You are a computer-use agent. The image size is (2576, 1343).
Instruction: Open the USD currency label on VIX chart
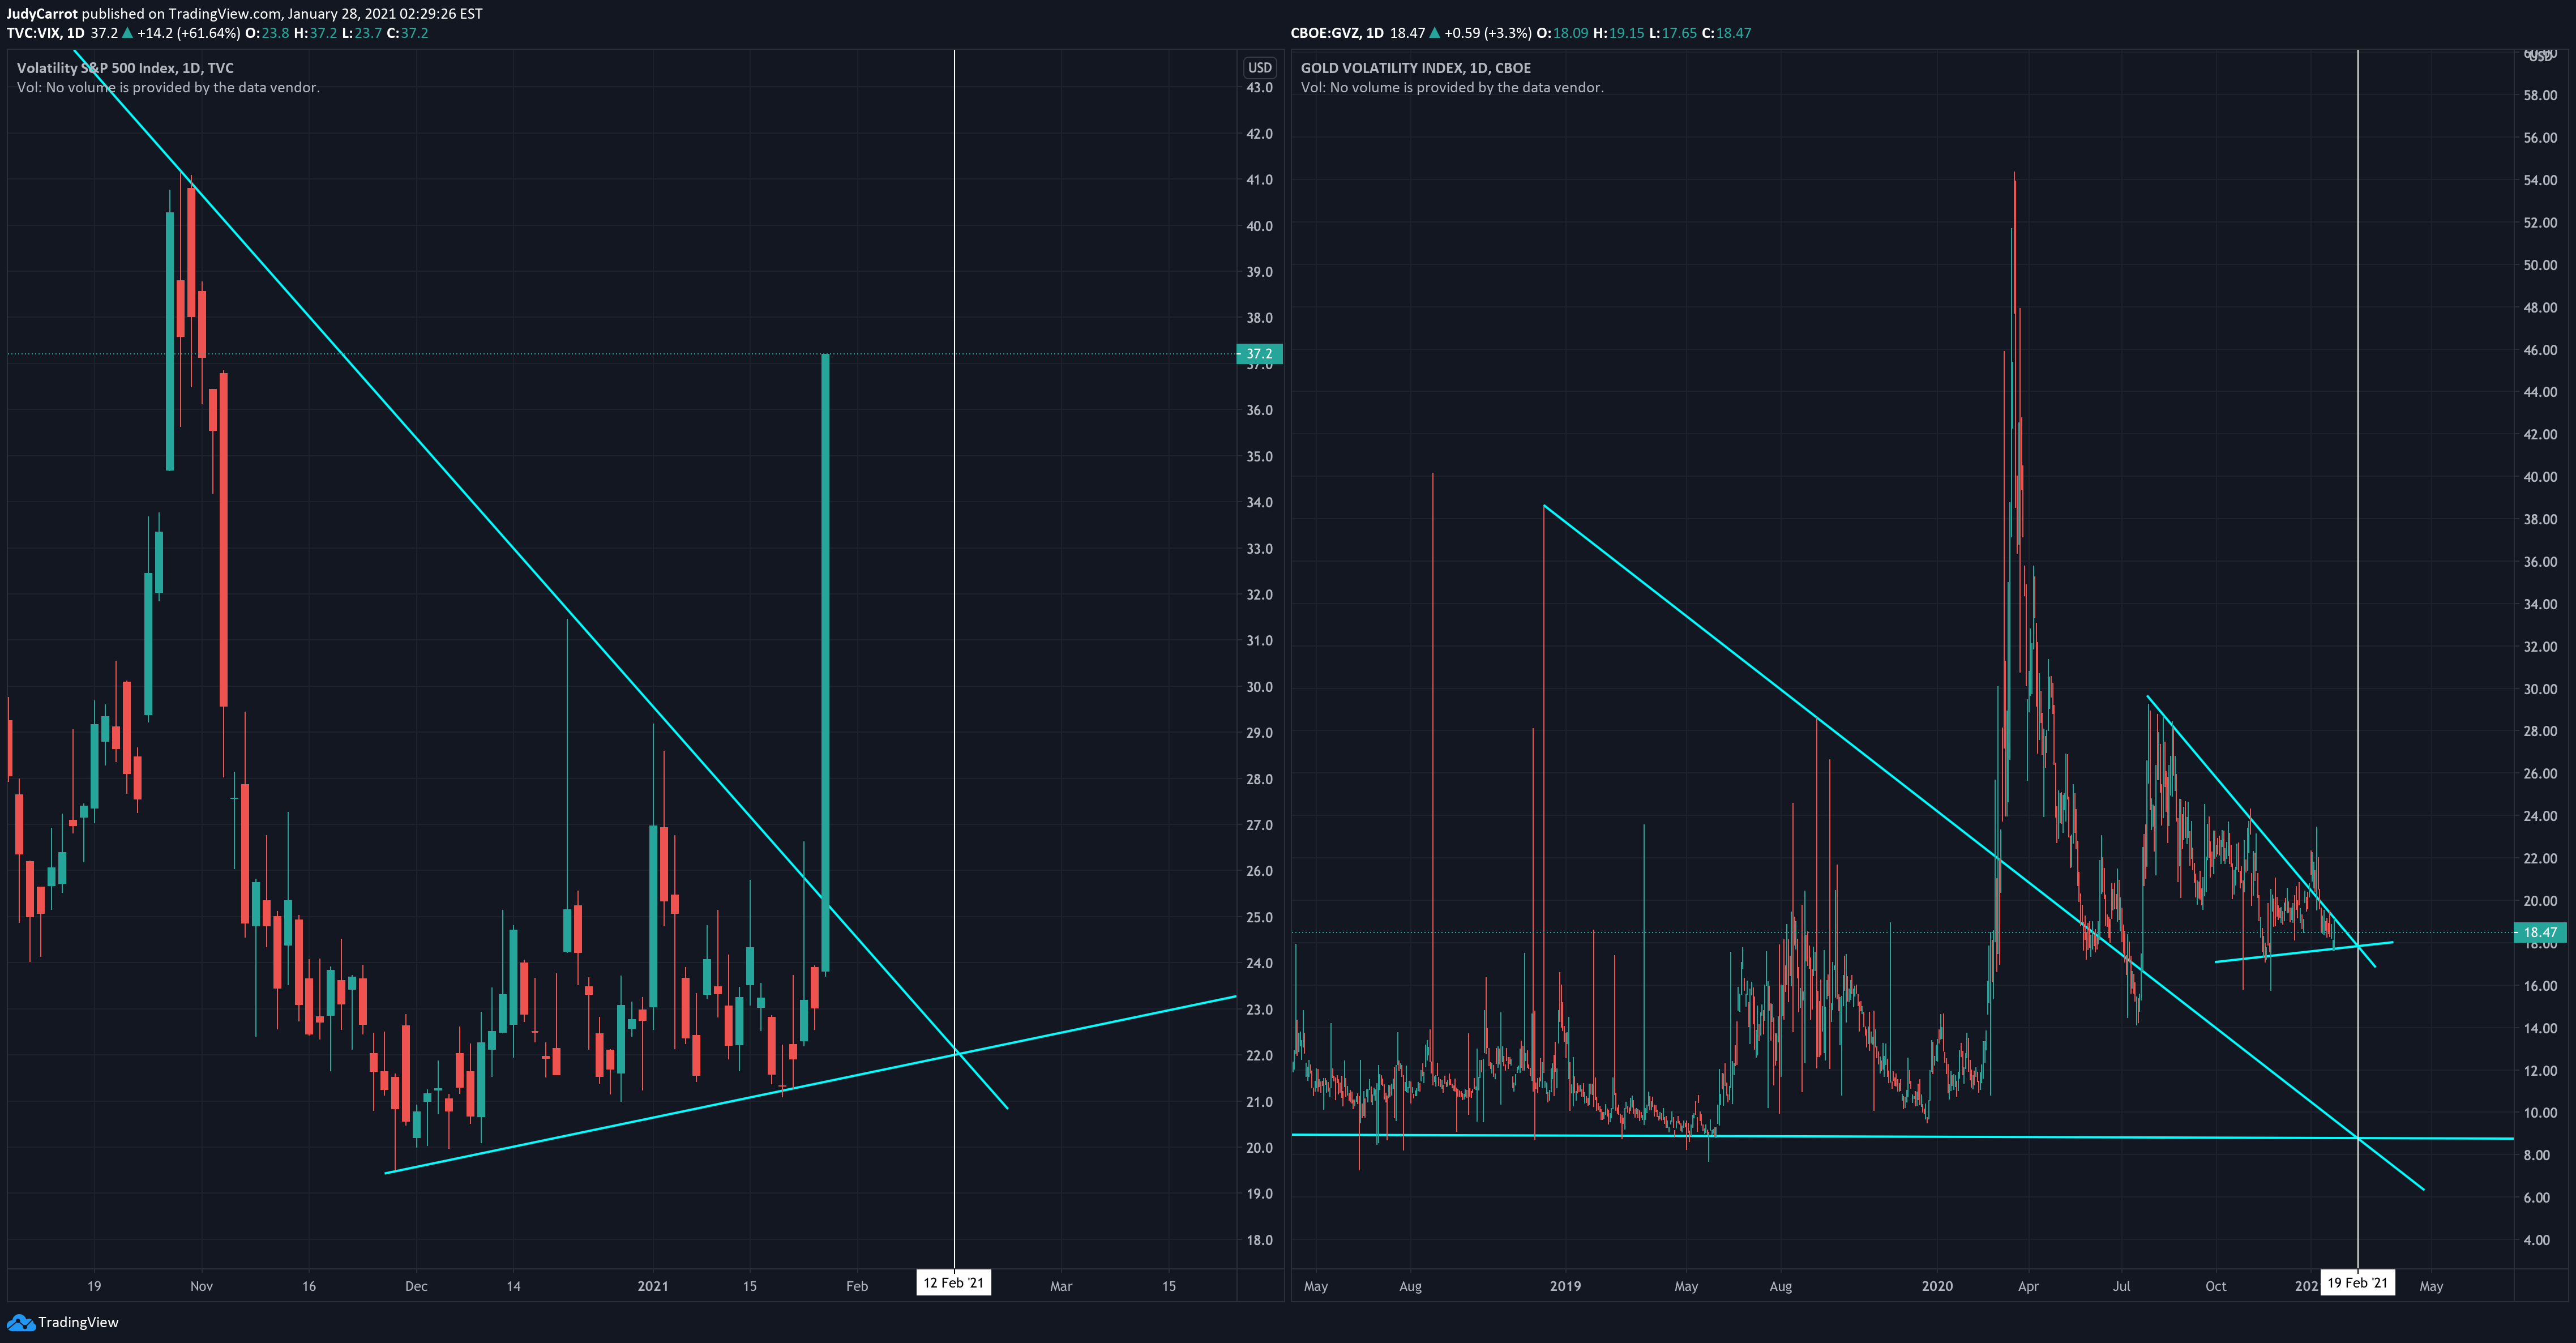click(x=1259, y=68)
